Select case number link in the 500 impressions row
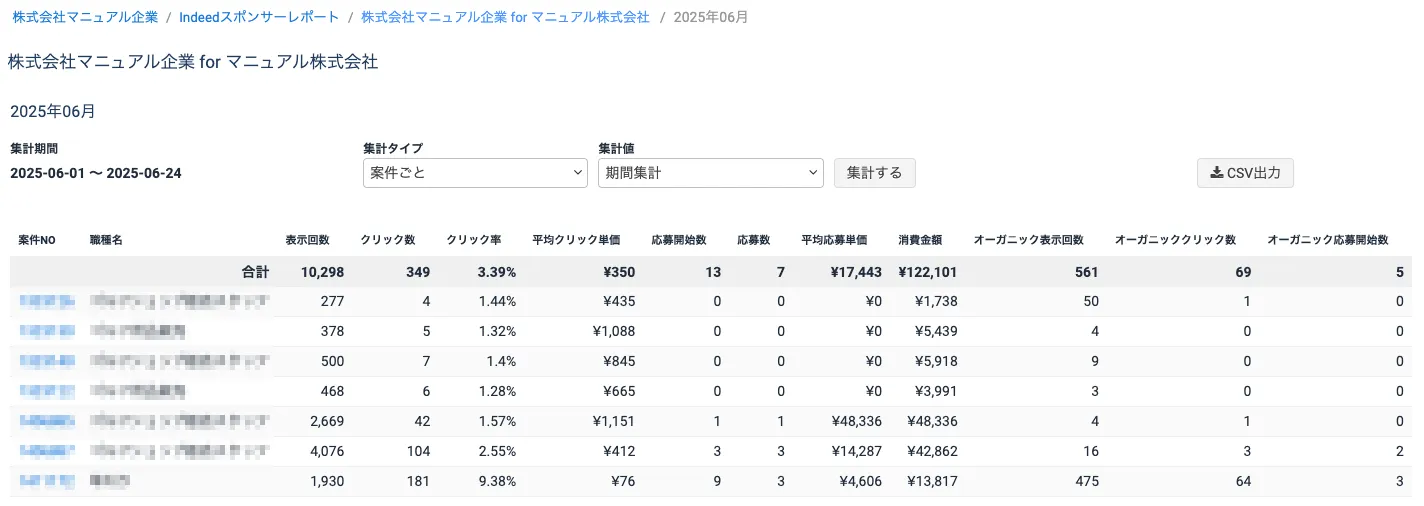Viewport: 1424px width, 506px height. [46, 361]
